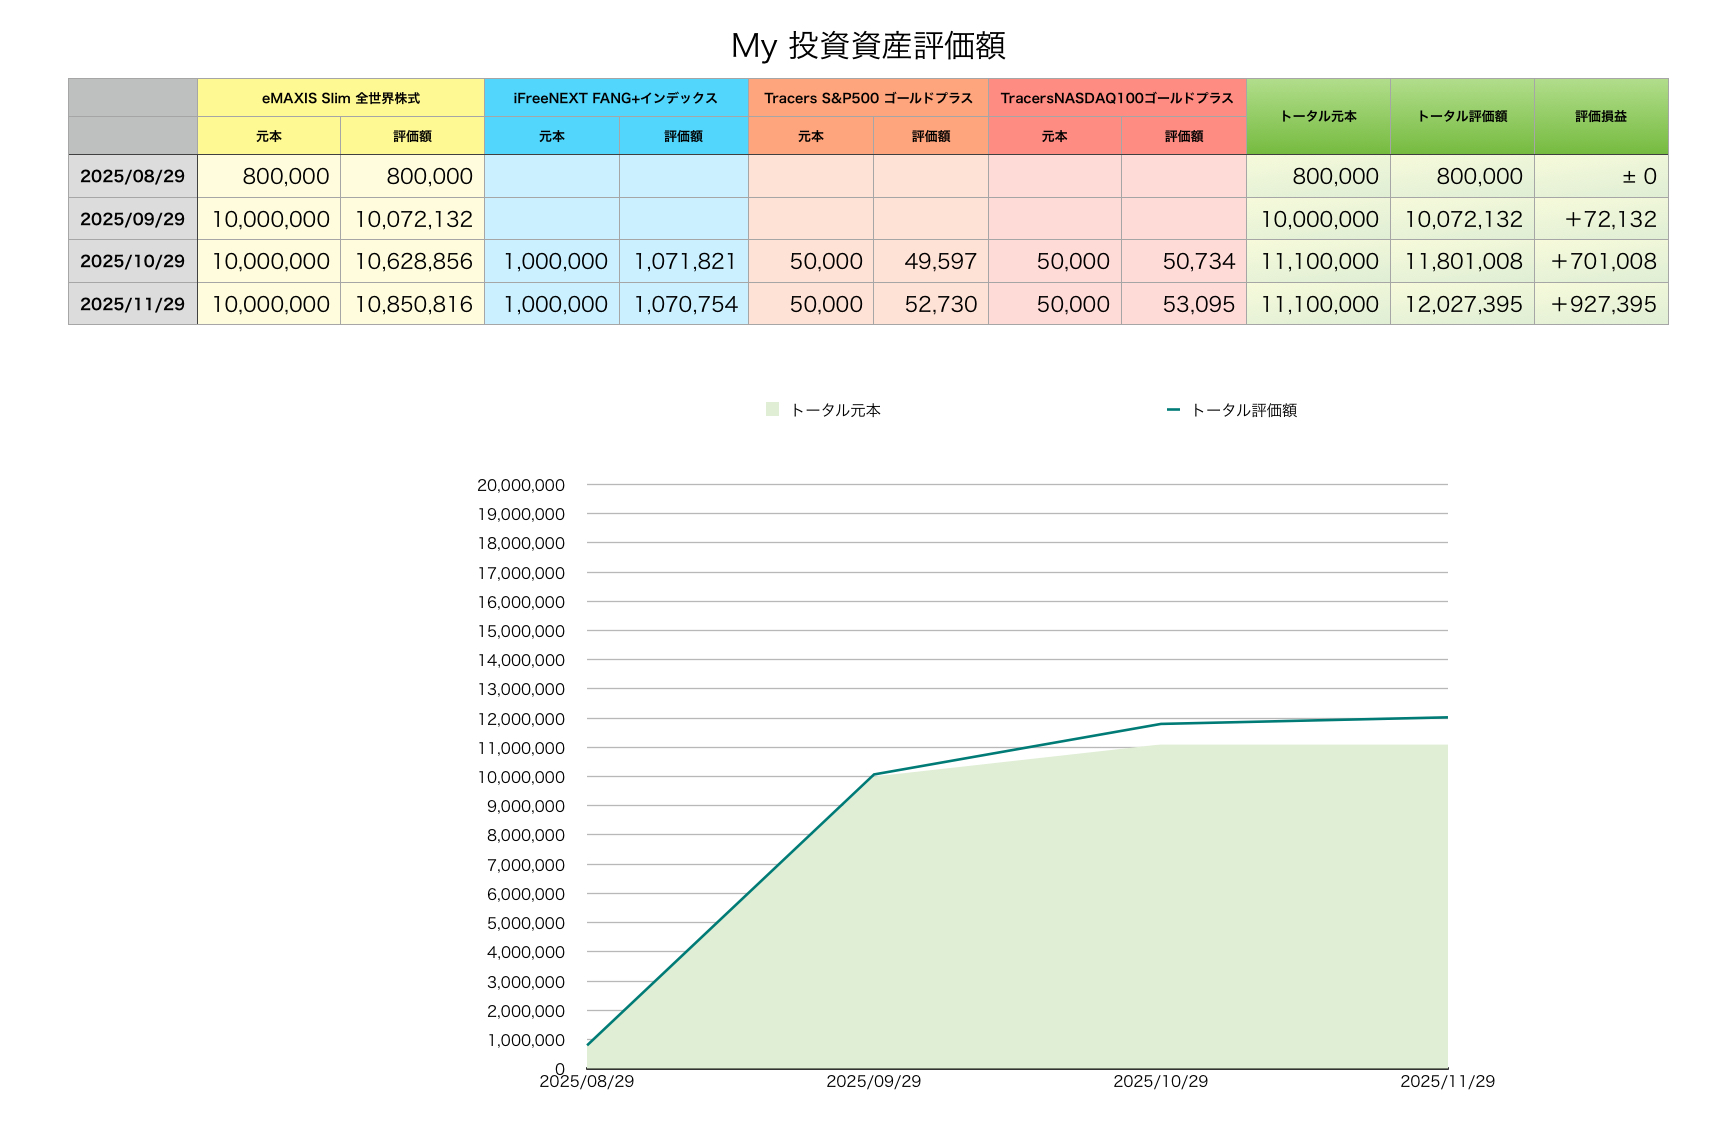Viewport: 1731px width, 1125px height.
Task: Click the Tracers S&P500 ゴールドプラス header
Action: tap(868, 98)
